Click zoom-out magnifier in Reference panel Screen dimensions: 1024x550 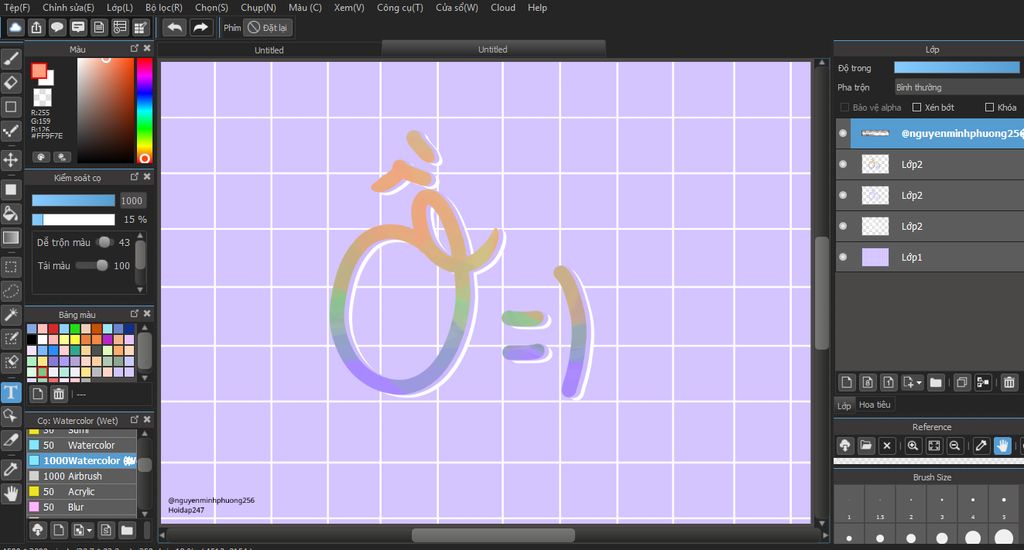point(955,445)
